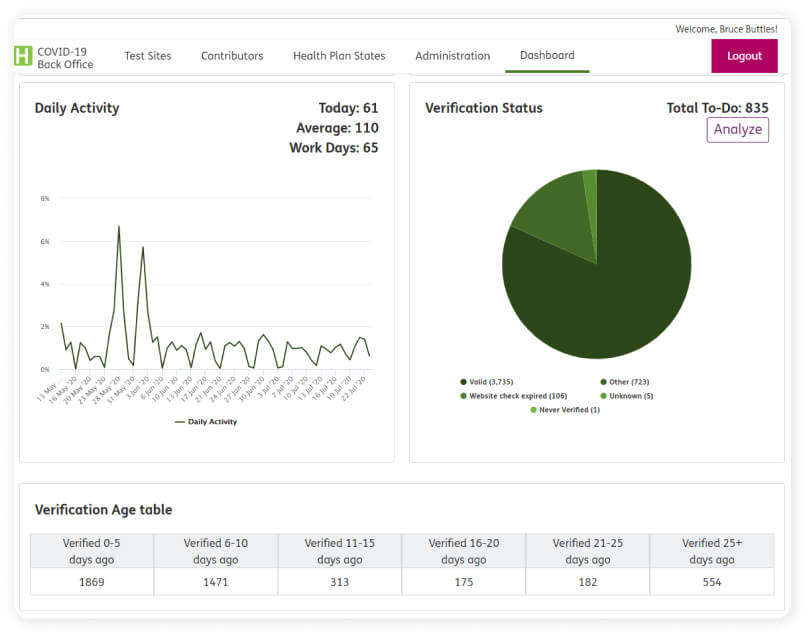The width and height of the screenshot is (809, 636).
Task: Click the Welcome, Bruce Buttles greeting
Action: pos(727,29)
